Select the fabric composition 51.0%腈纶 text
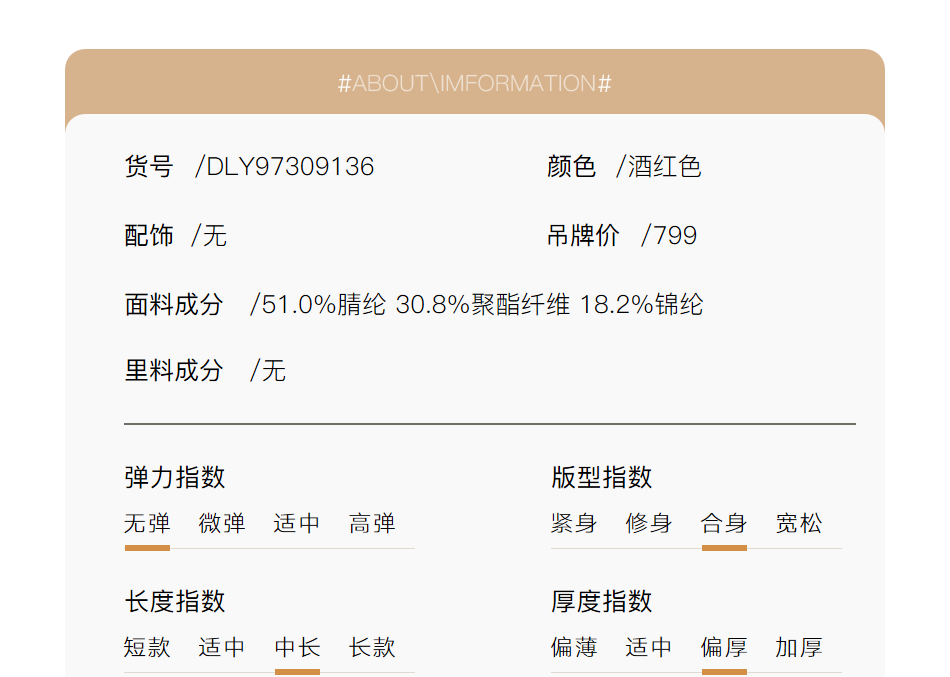The width and height of the screenshot is (950, 677). coord(324,304)
